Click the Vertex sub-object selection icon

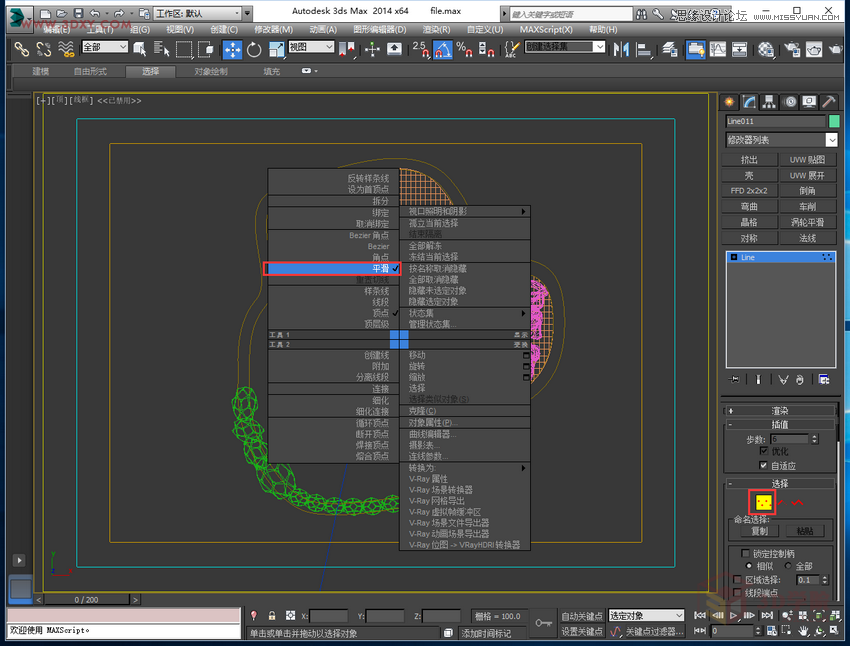point(764,503)
